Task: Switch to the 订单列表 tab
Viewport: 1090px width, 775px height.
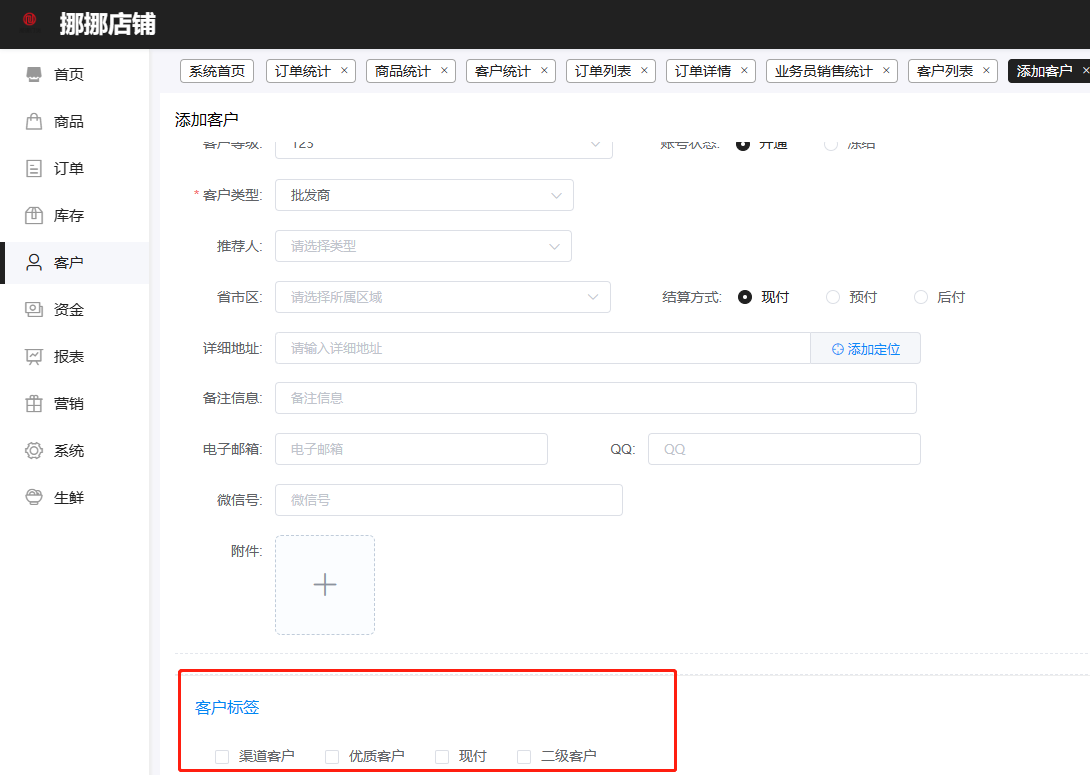Action: pyautogui.click(x=603, y=71)
